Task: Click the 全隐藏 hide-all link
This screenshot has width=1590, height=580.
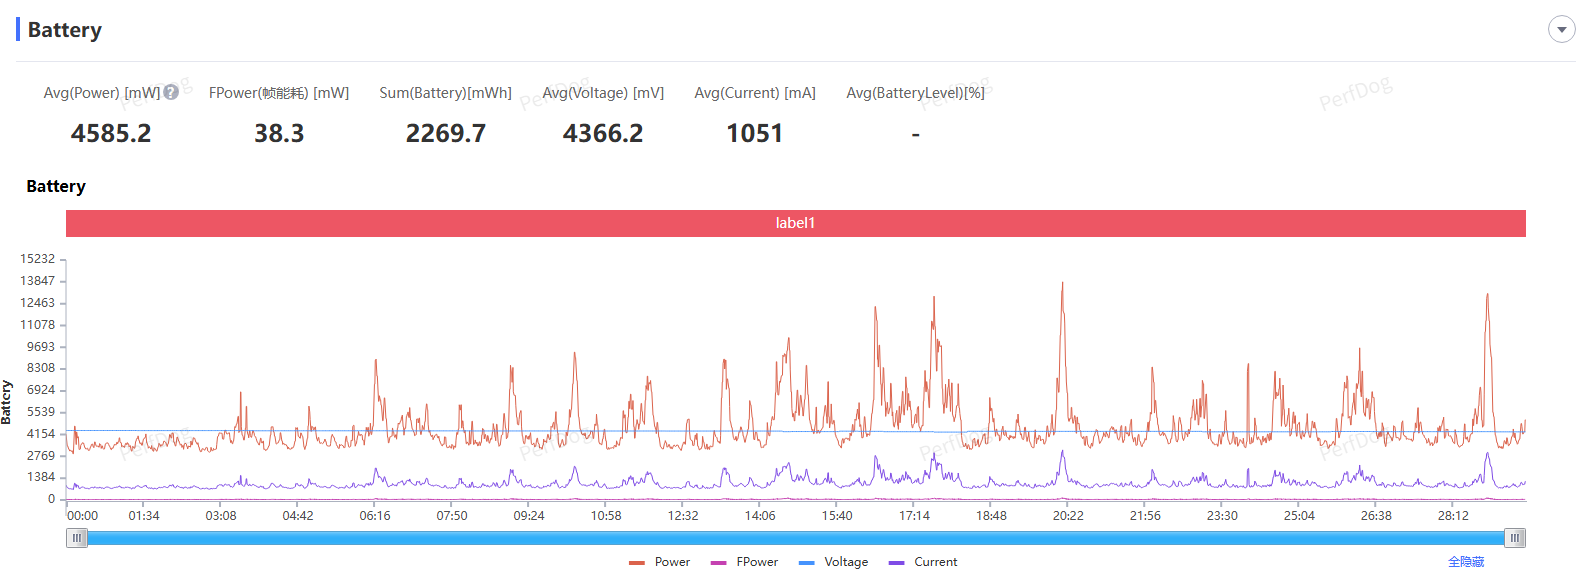Action: click(1466, 562)
